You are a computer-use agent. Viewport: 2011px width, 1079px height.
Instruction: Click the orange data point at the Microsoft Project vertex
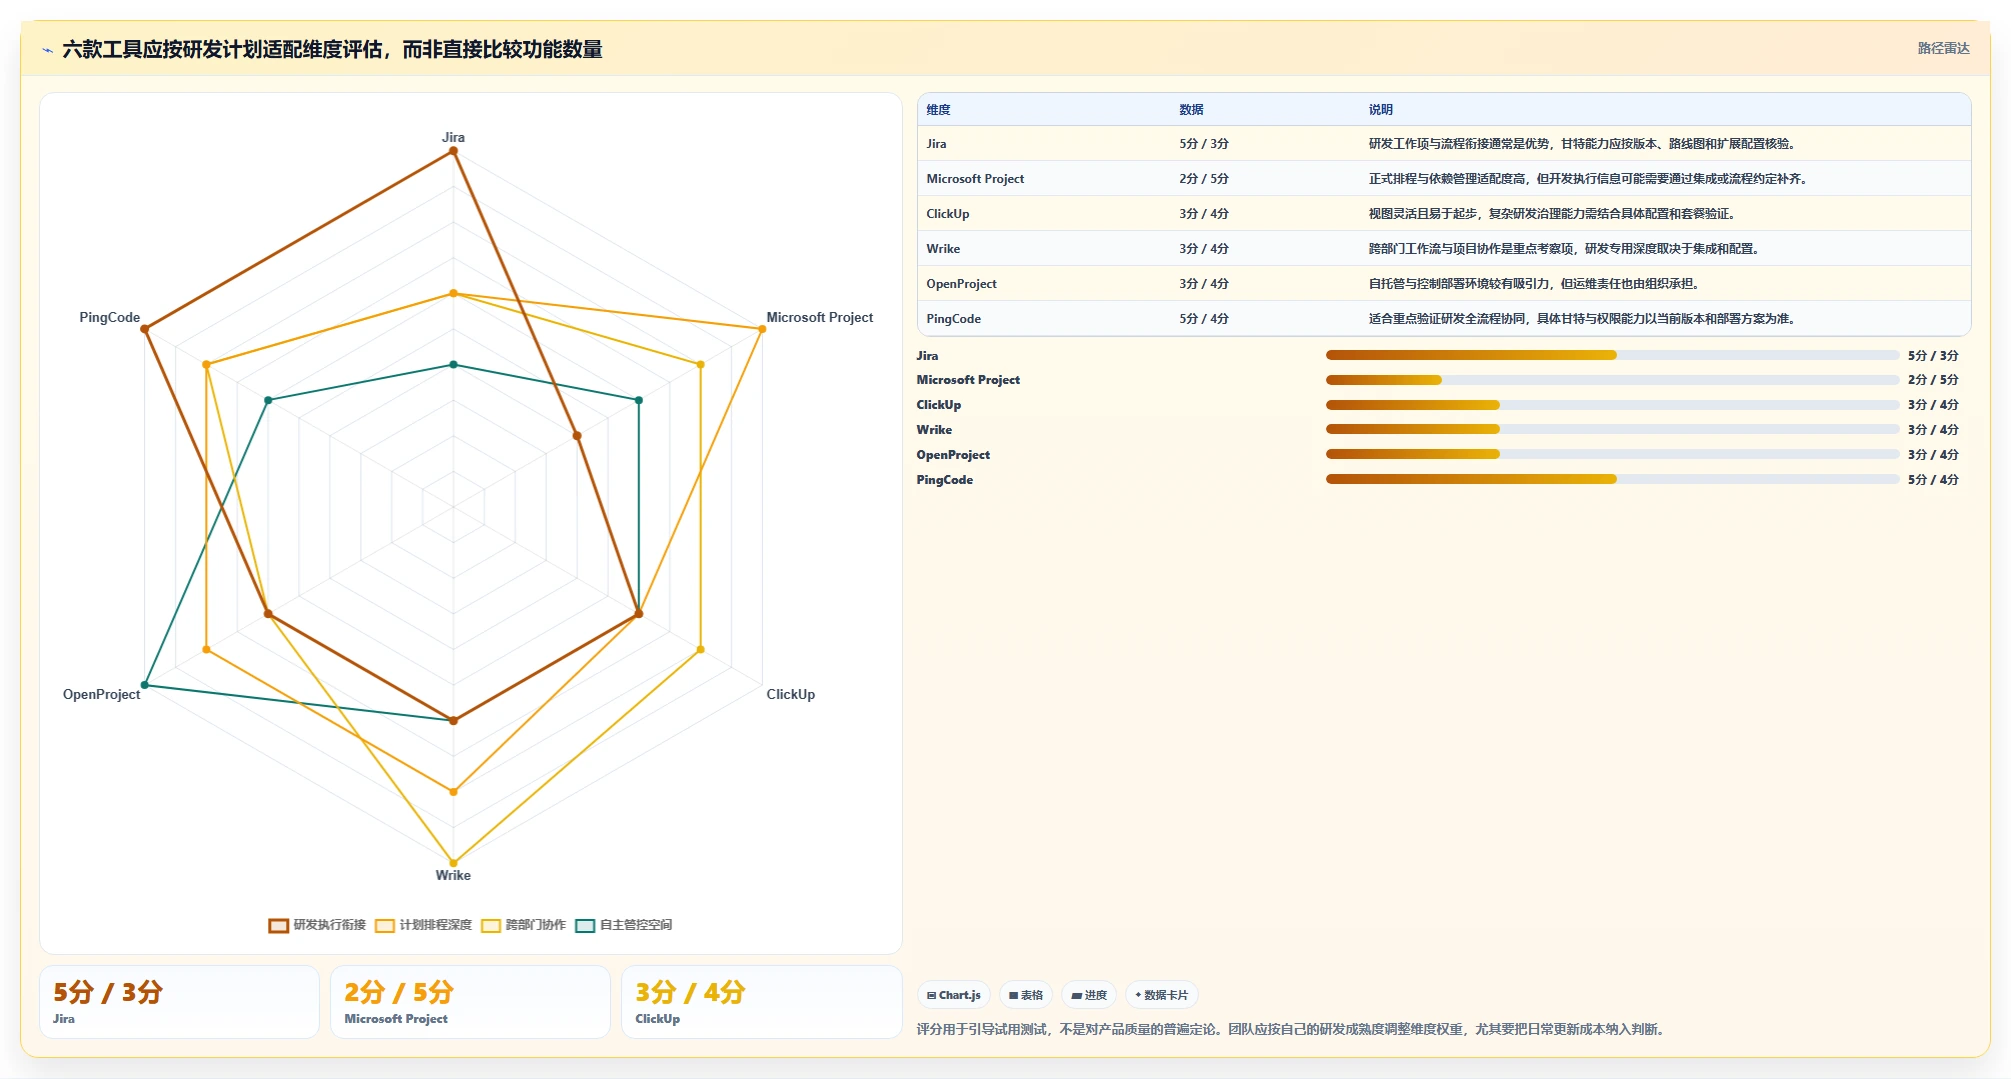[761, 329]
